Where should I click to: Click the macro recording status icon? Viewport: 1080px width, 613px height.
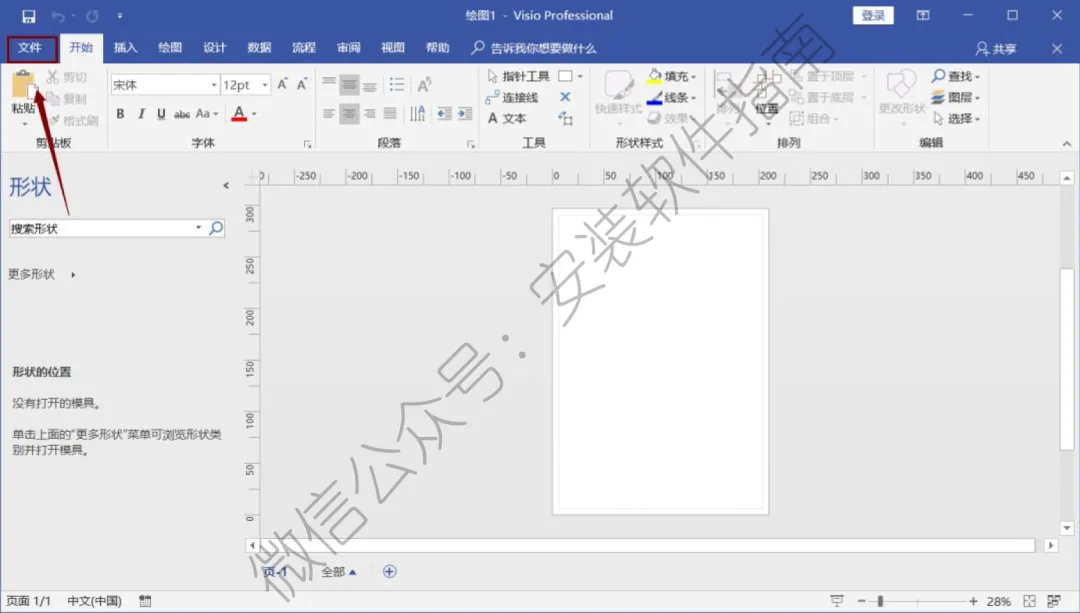point(145,601)
